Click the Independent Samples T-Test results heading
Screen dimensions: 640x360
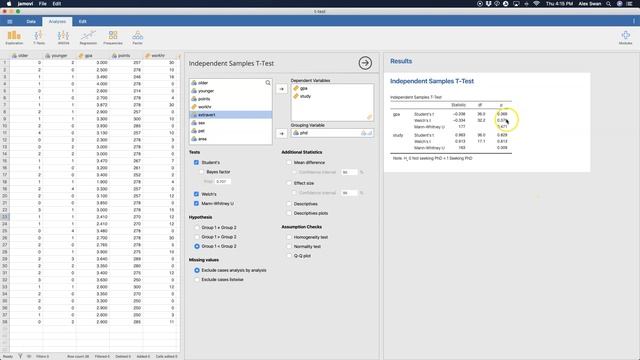tap(432, 81)
